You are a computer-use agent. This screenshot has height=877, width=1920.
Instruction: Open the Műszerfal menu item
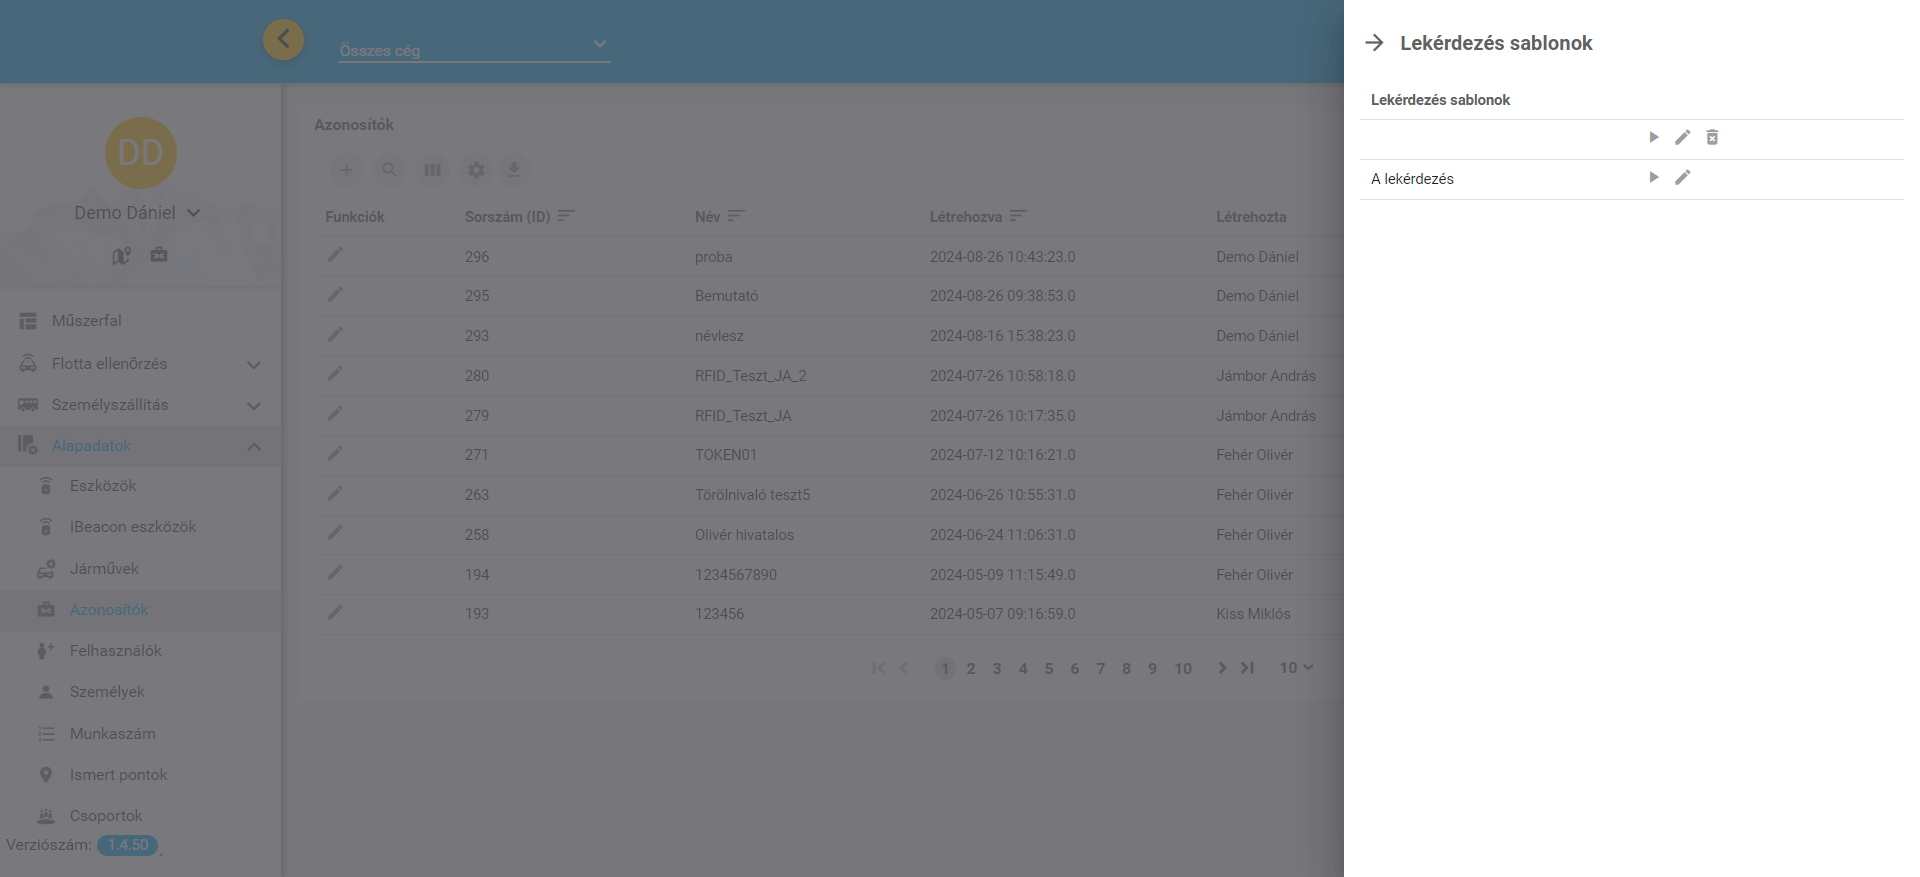tap(87, 321)
